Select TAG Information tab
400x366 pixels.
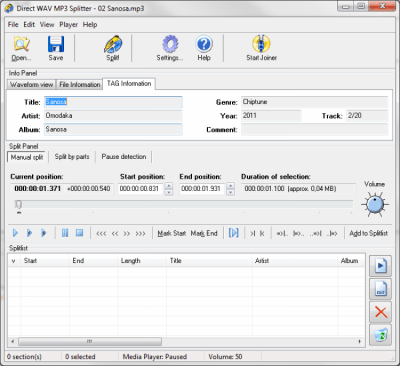[x=129, y=84]
